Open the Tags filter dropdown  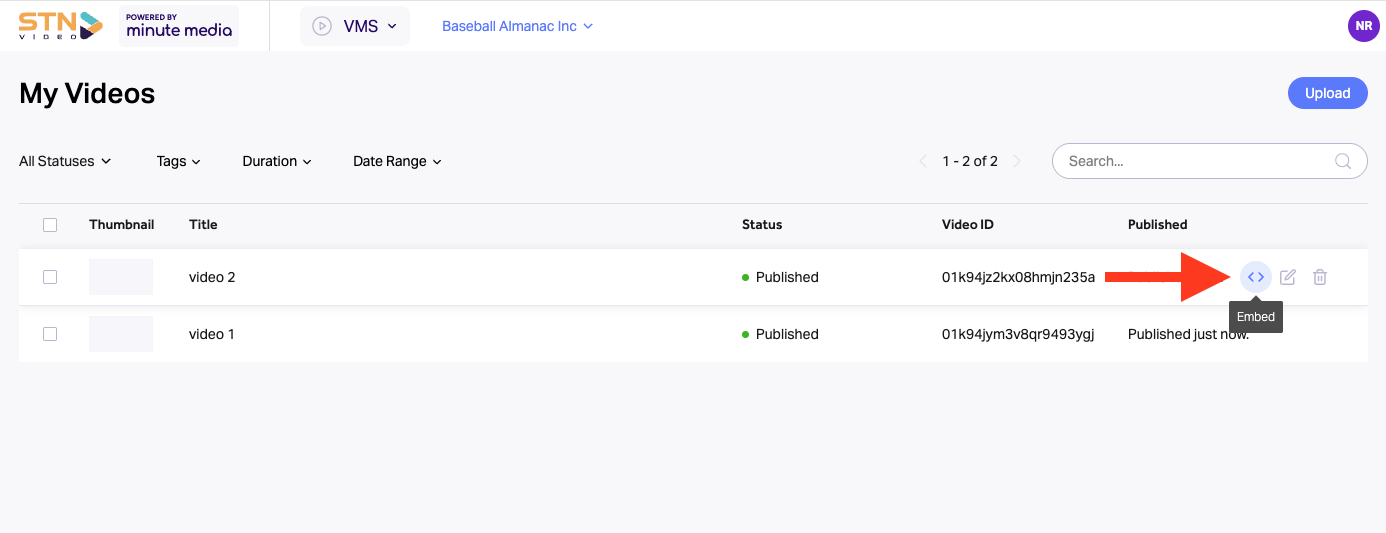[179, 161]
